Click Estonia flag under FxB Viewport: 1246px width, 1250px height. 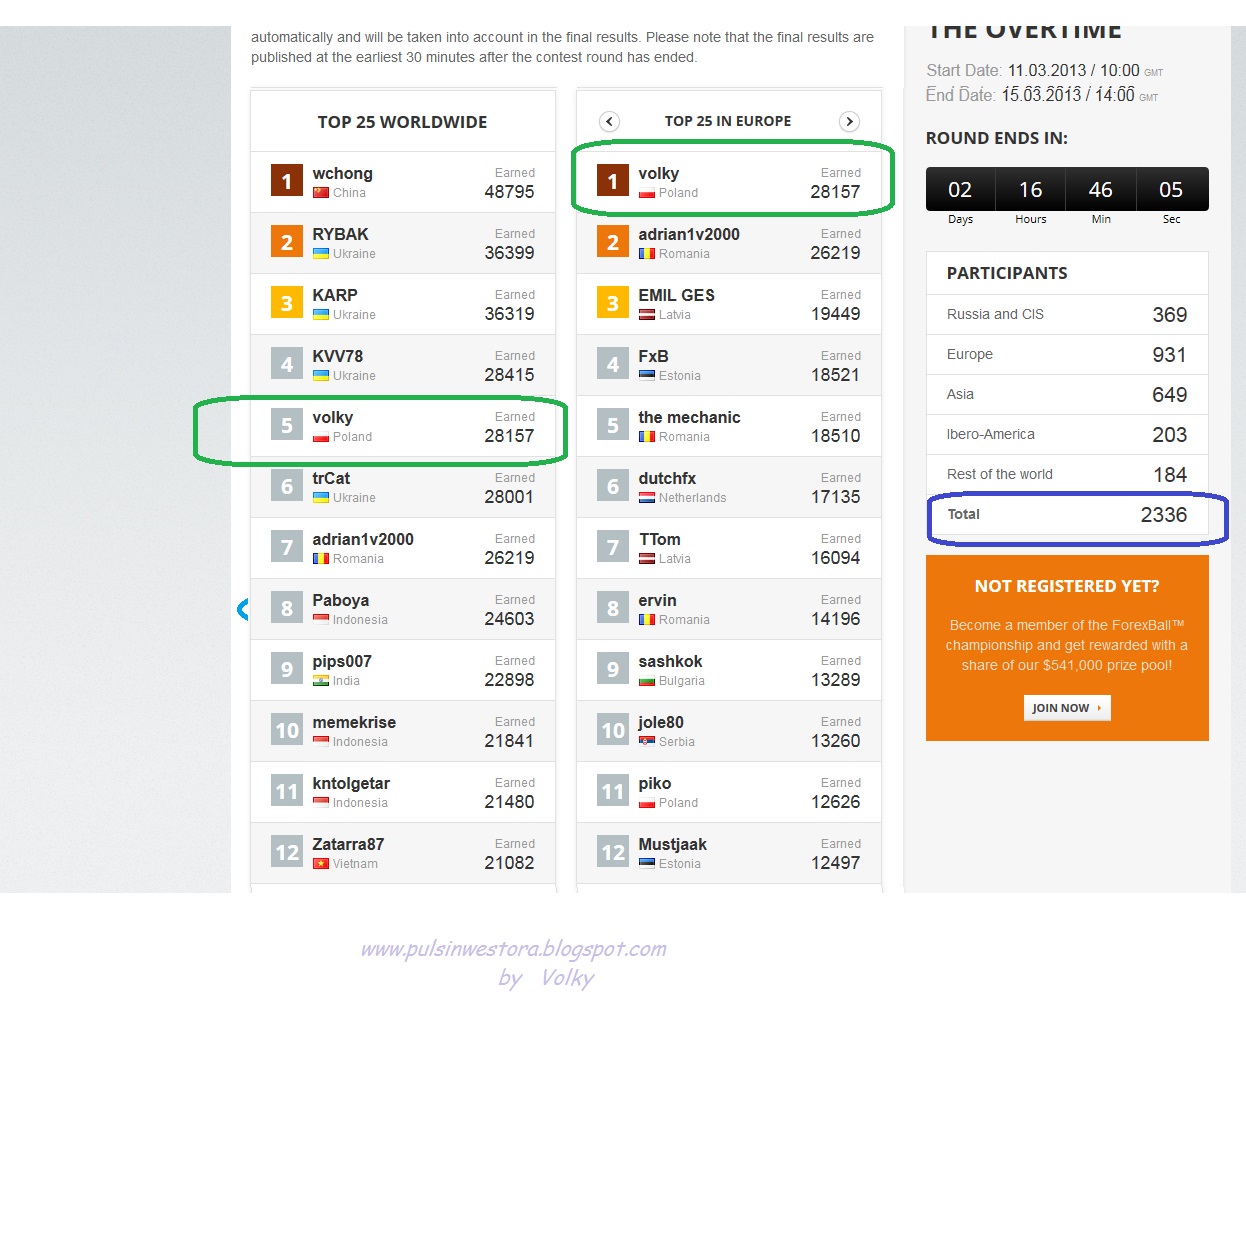[647, 376]
